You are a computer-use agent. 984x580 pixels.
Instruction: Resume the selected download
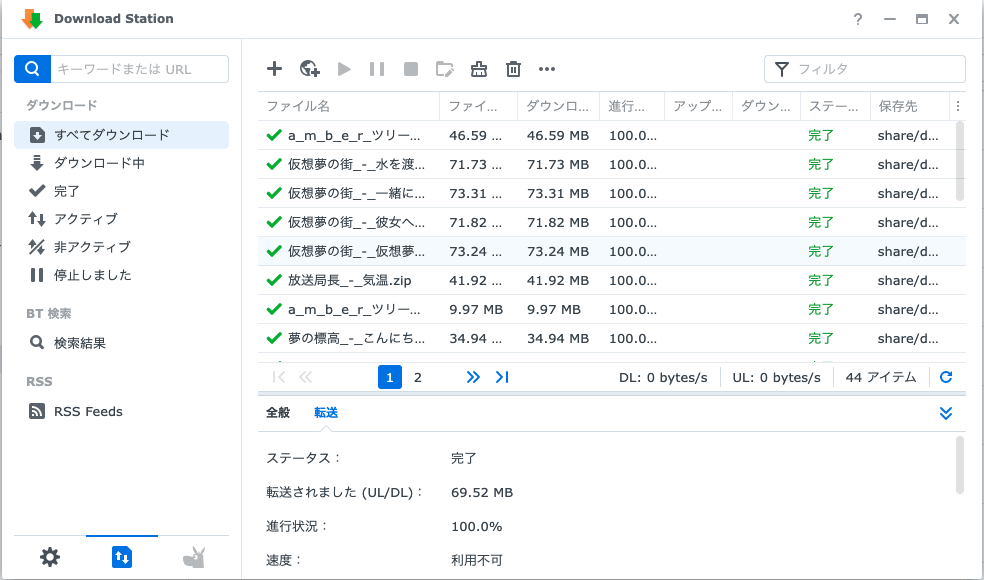click(344, 69)
